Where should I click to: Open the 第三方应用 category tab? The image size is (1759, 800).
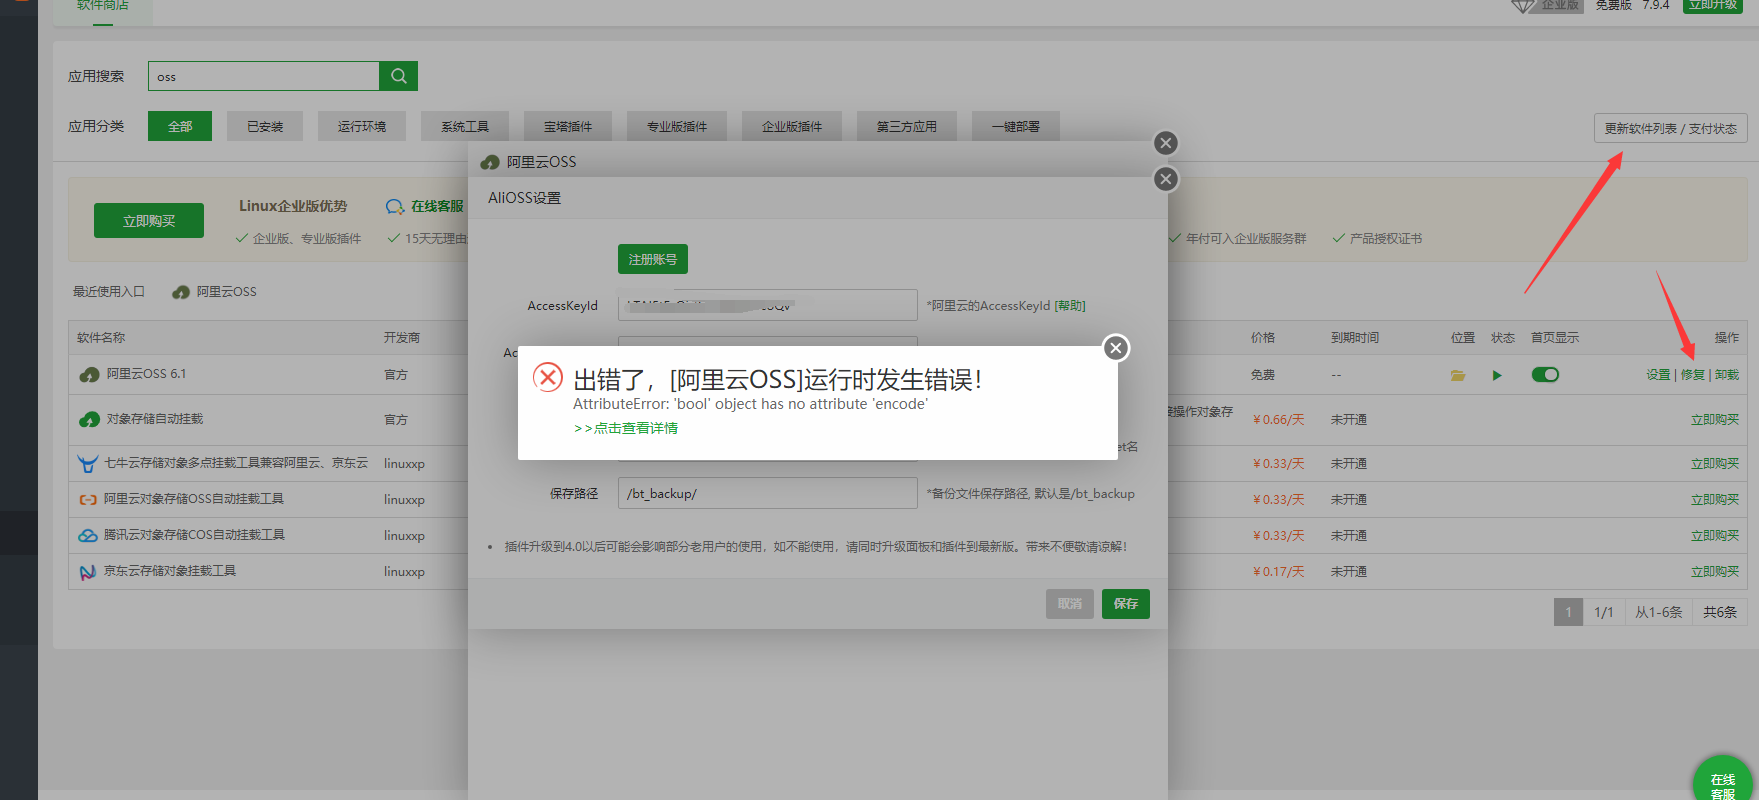coord(907,126)
